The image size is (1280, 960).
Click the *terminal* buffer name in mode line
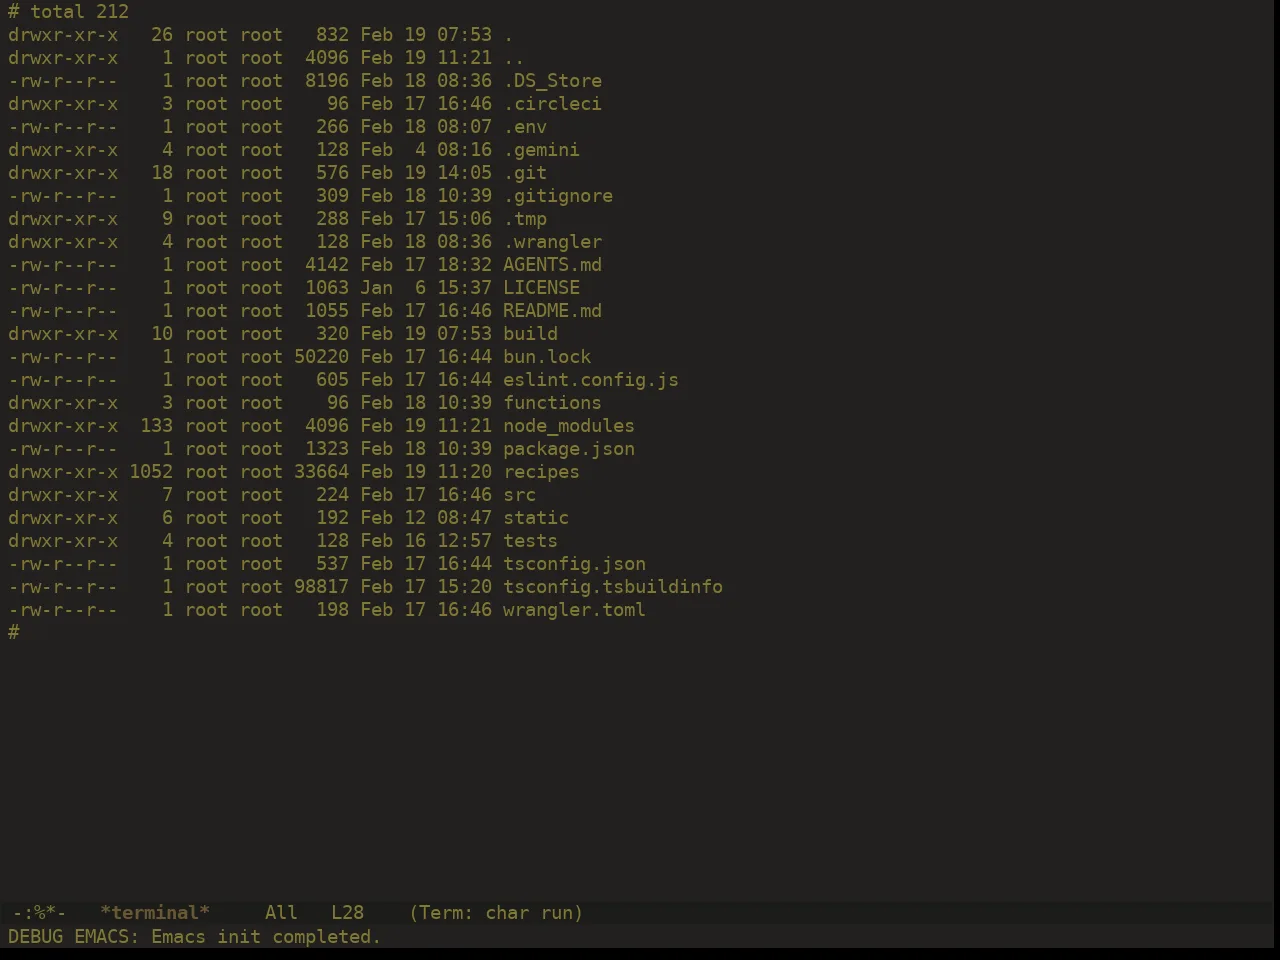coord(155,913)
